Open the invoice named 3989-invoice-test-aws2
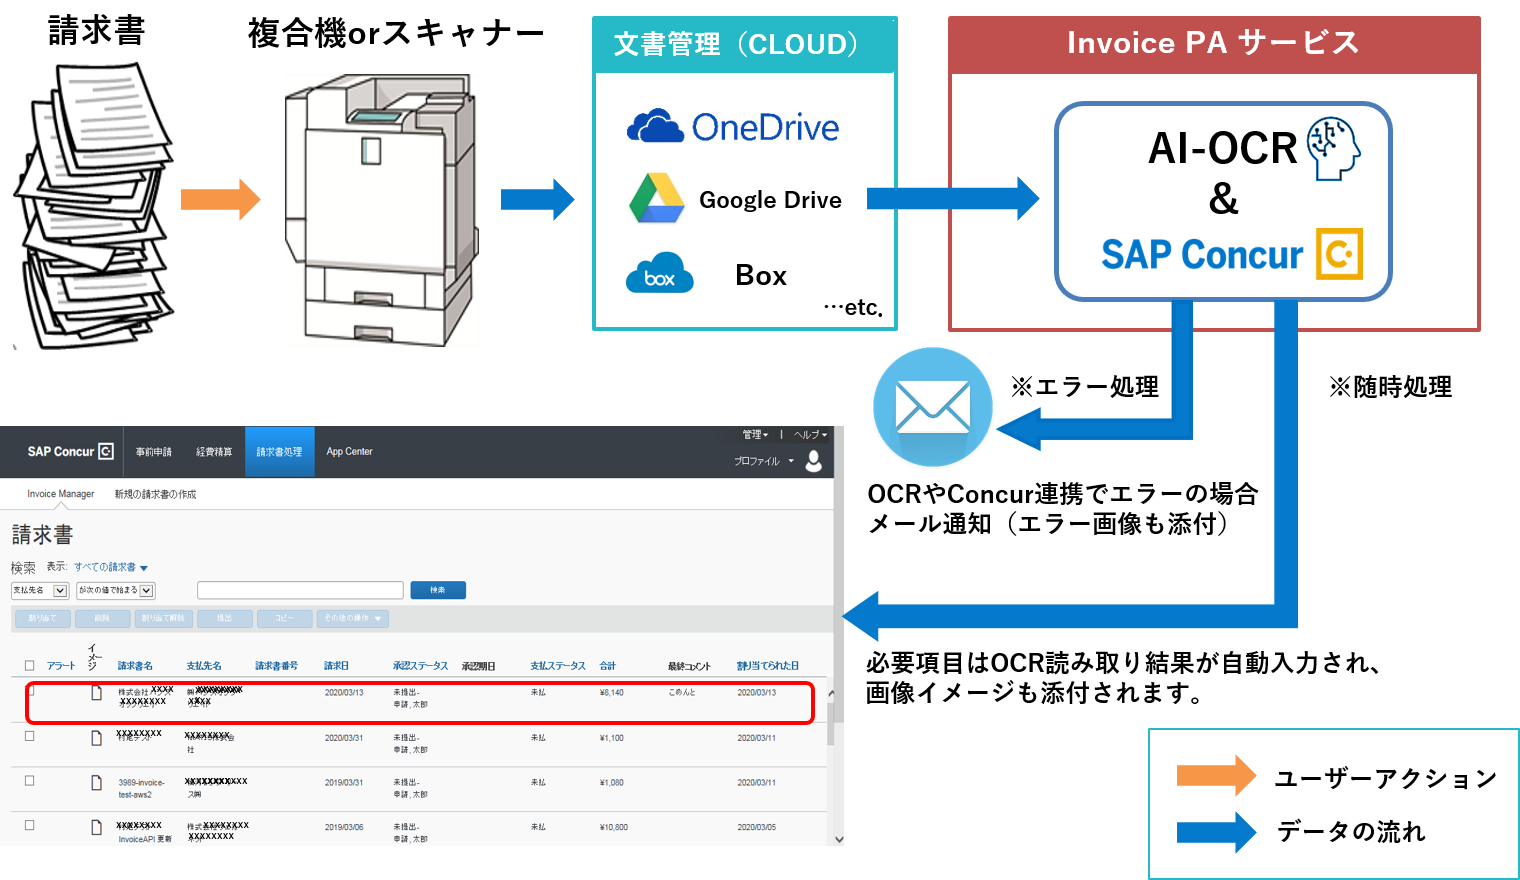This screenshot has height=880, width=1520. [141, 788]
